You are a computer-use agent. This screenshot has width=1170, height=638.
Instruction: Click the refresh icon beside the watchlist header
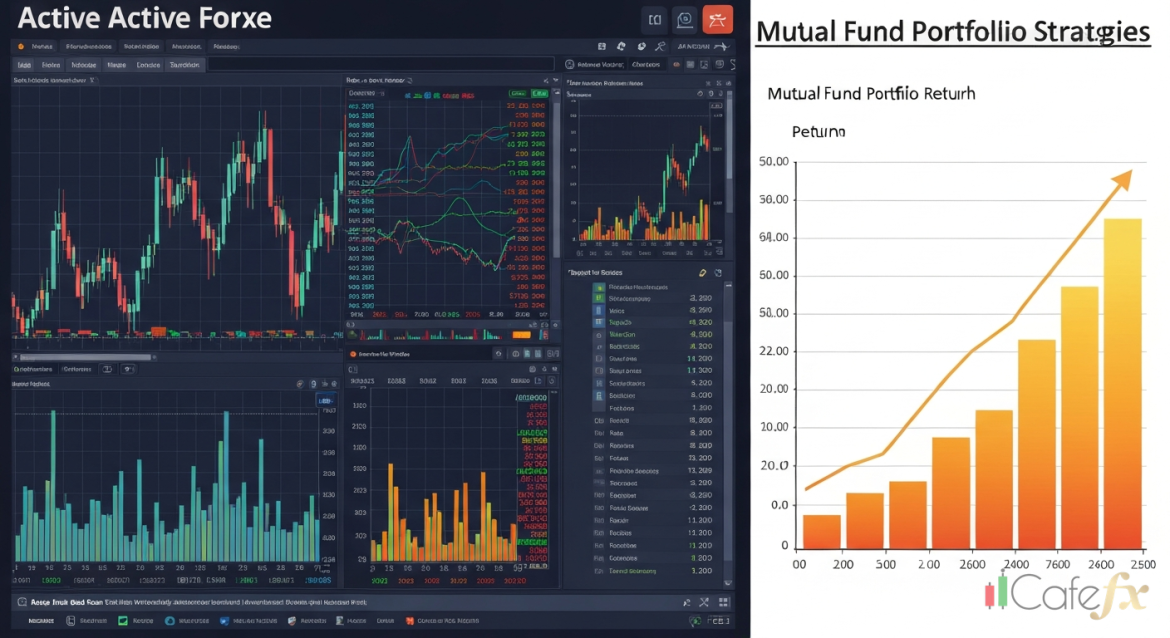[717, 274]
